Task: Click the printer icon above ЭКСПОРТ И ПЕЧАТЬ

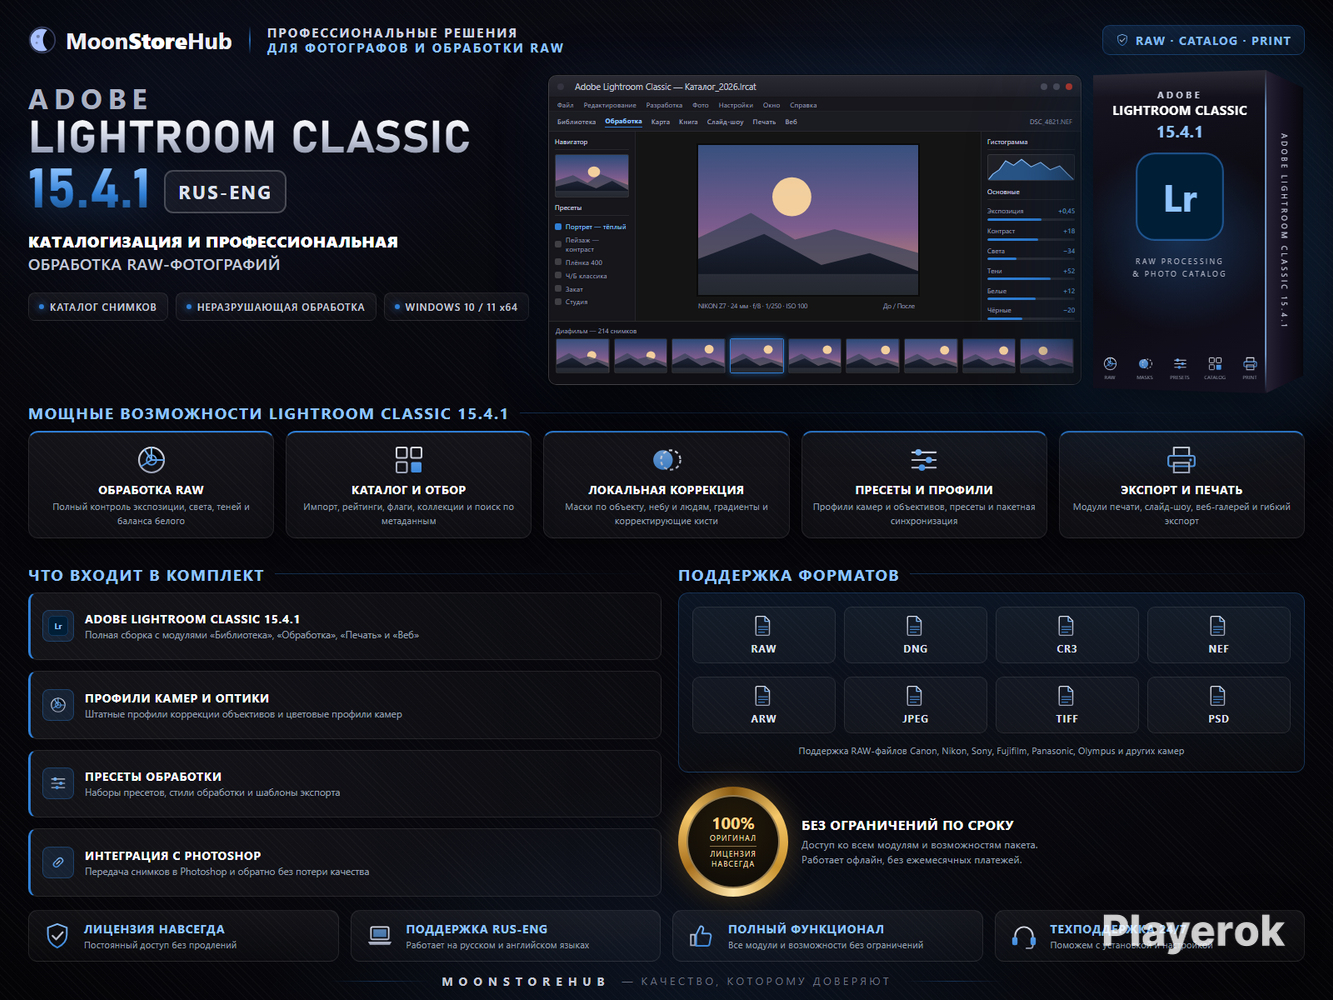Action: [1182, 459]
